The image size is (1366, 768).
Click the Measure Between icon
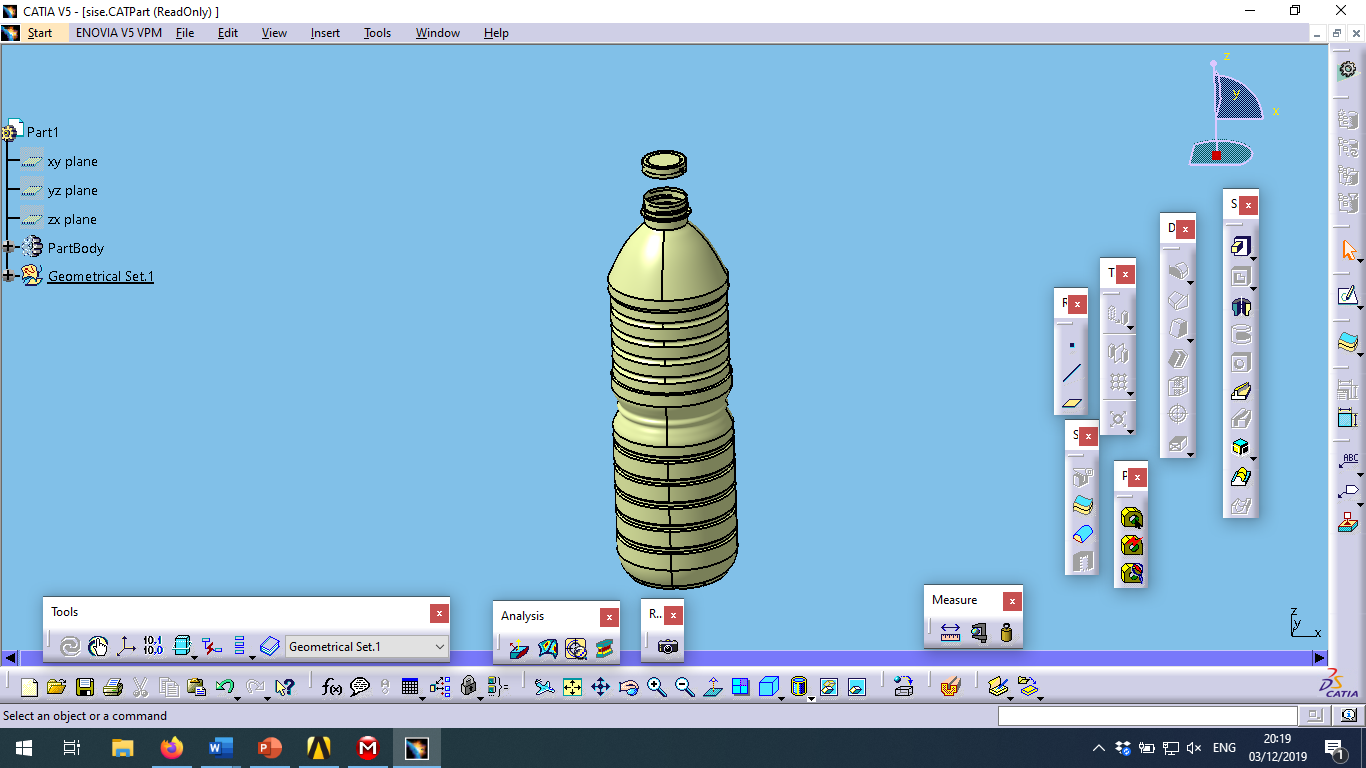point(950,632)
